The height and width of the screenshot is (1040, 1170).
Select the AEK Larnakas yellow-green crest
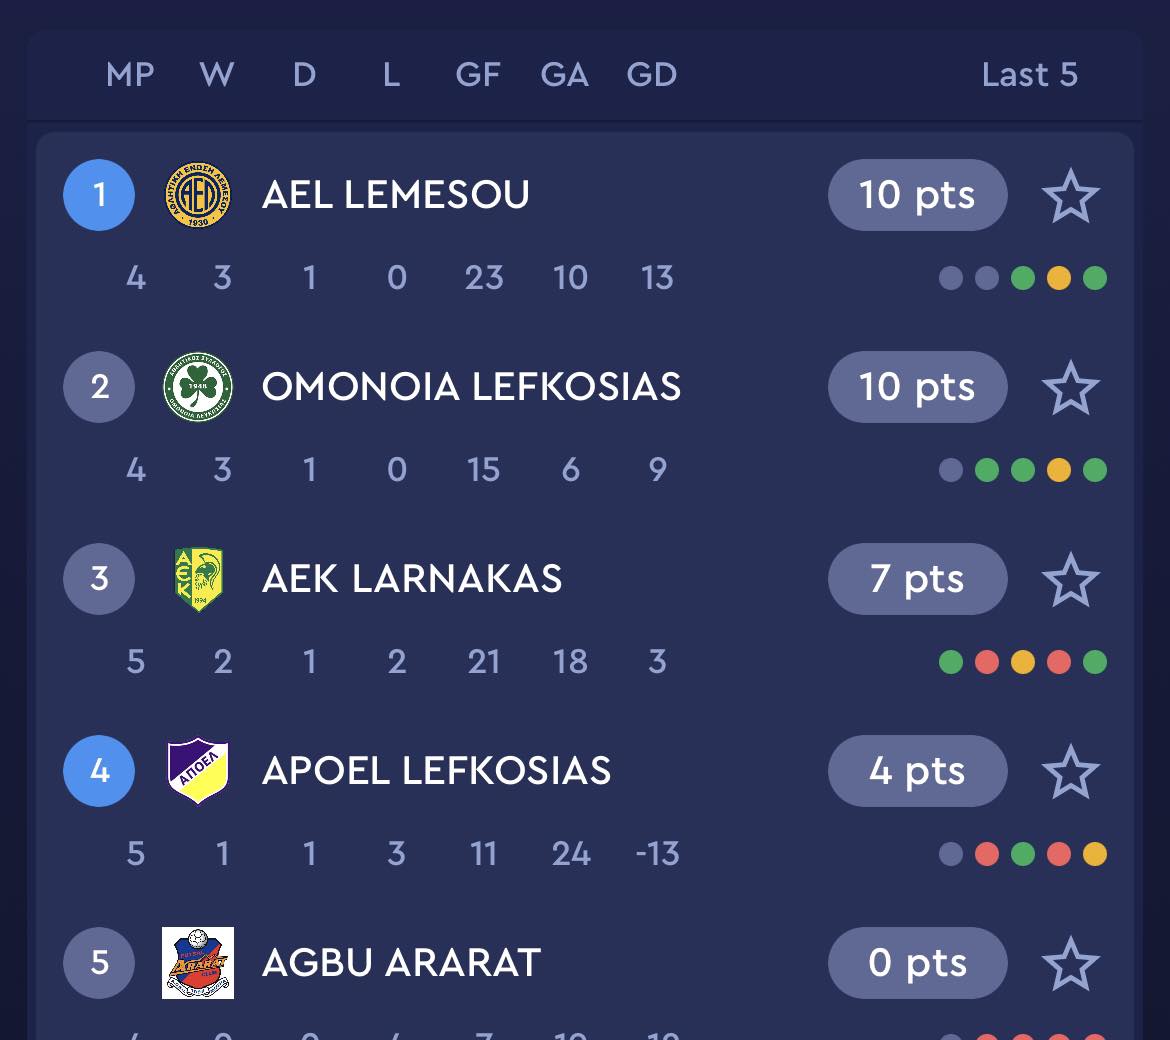click(x=198, y=579)
